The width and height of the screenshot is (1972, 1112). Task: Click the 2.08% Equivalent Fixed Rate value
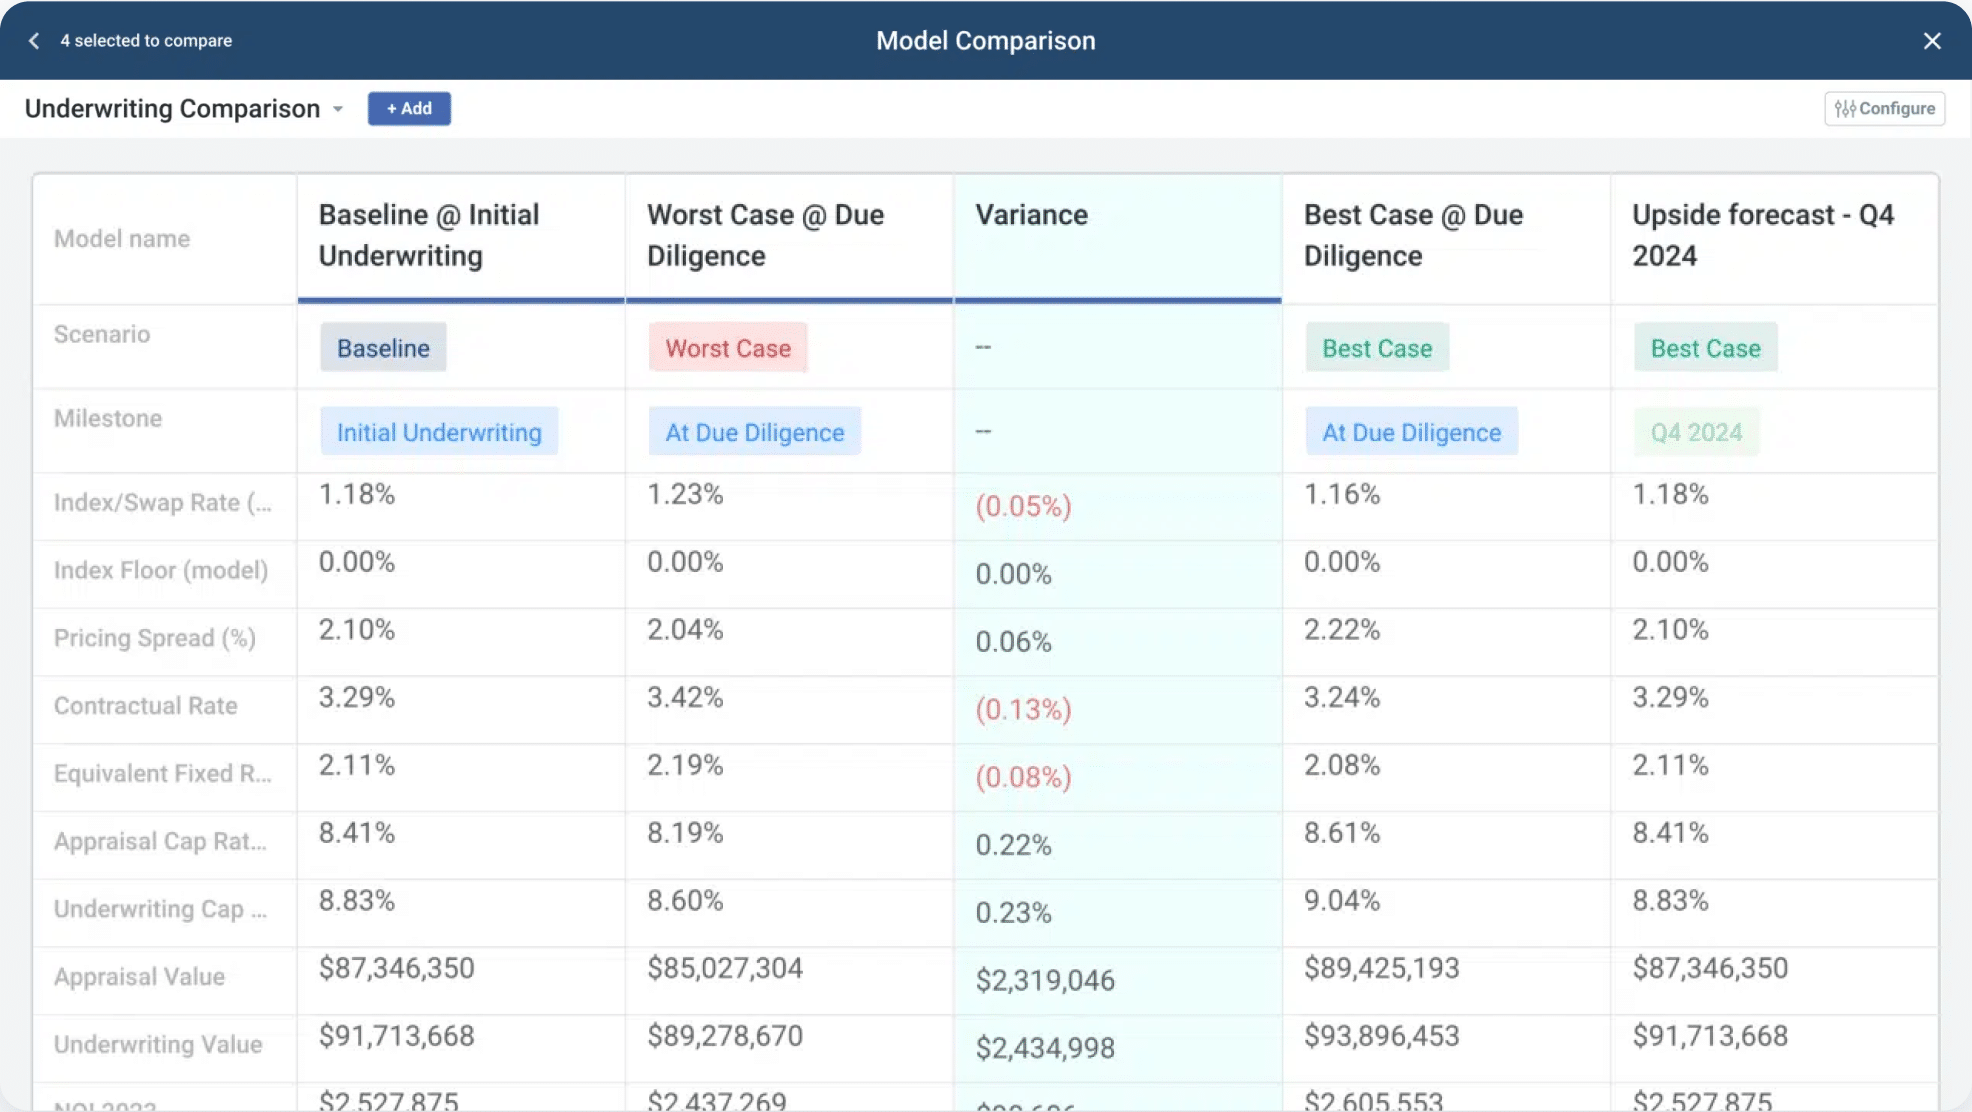1342,765
